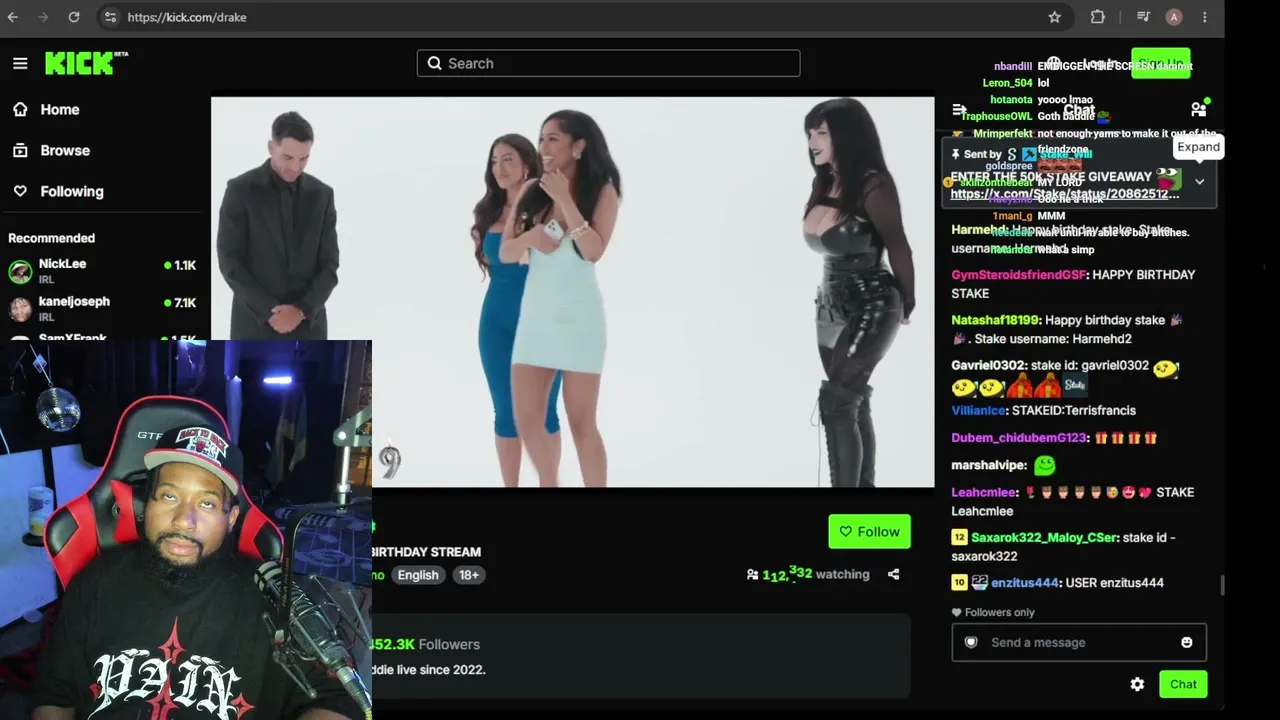Expand the pinned giveaway message

[1199, 182]
